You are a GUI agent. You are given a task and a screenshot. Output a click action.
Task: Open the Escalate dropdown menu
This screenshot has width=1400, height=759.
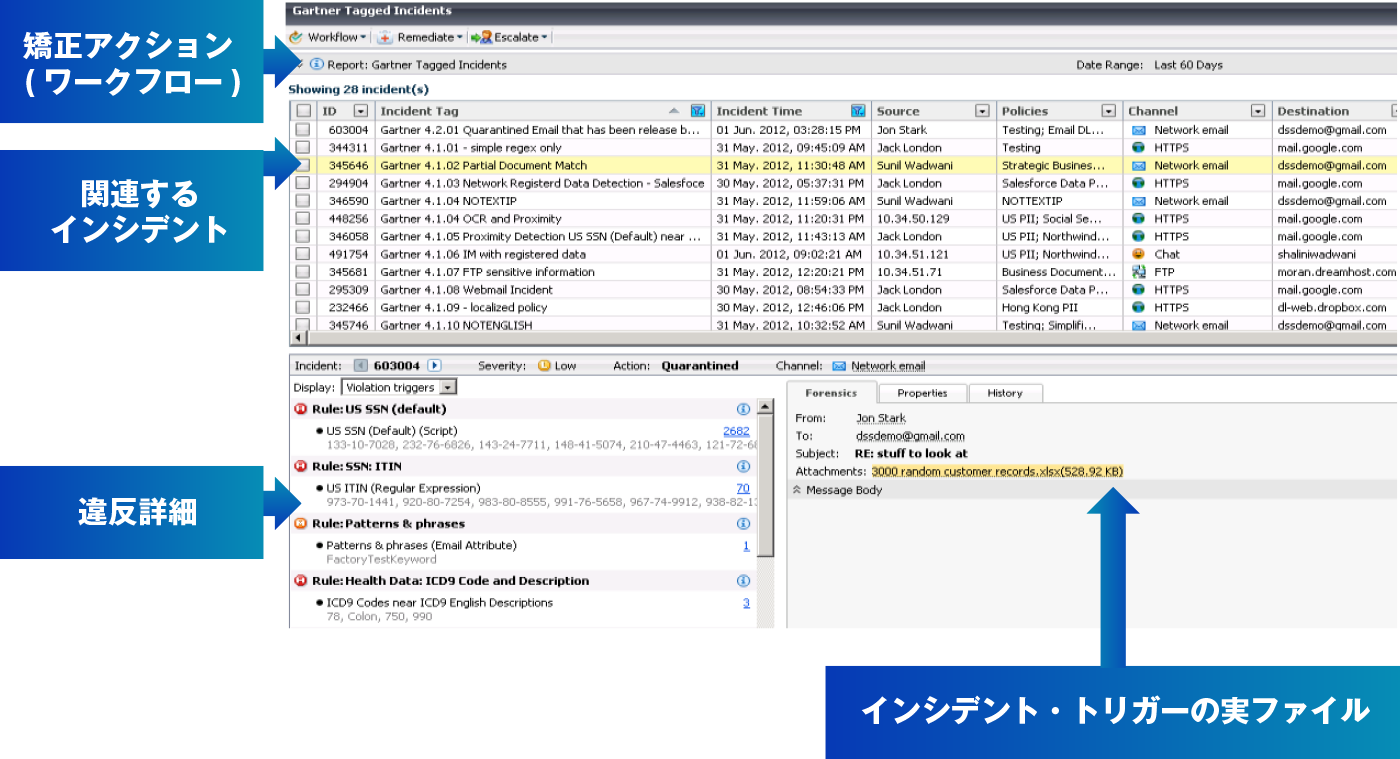click(x=510, y=38)
